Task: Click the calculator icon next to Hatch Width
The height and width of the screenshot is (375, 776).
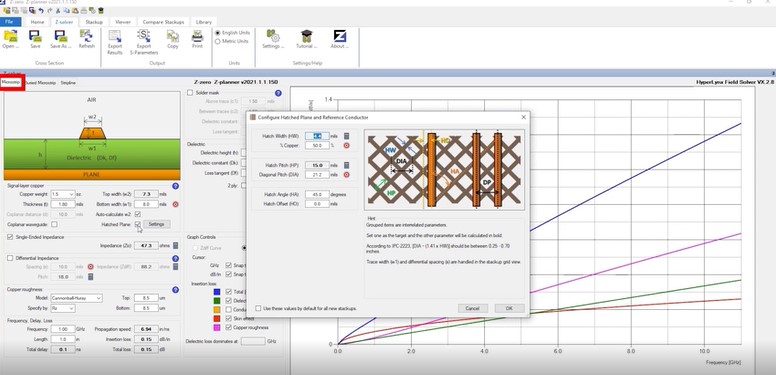Action: point(346,136)
